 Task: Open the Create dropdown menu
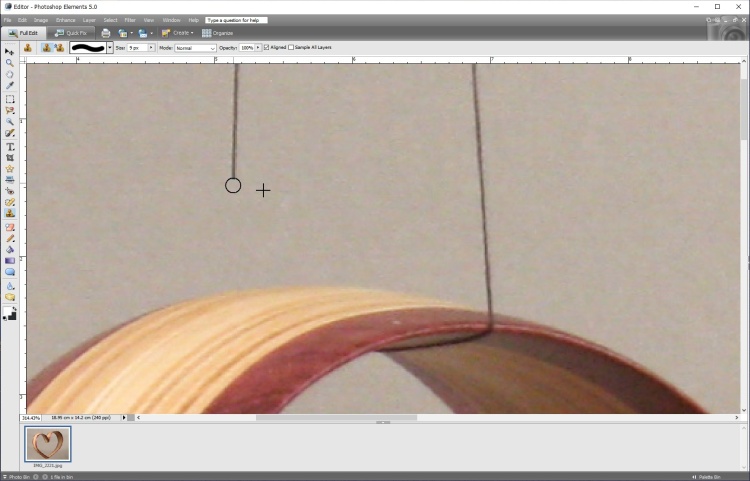(x=178, y=33)
